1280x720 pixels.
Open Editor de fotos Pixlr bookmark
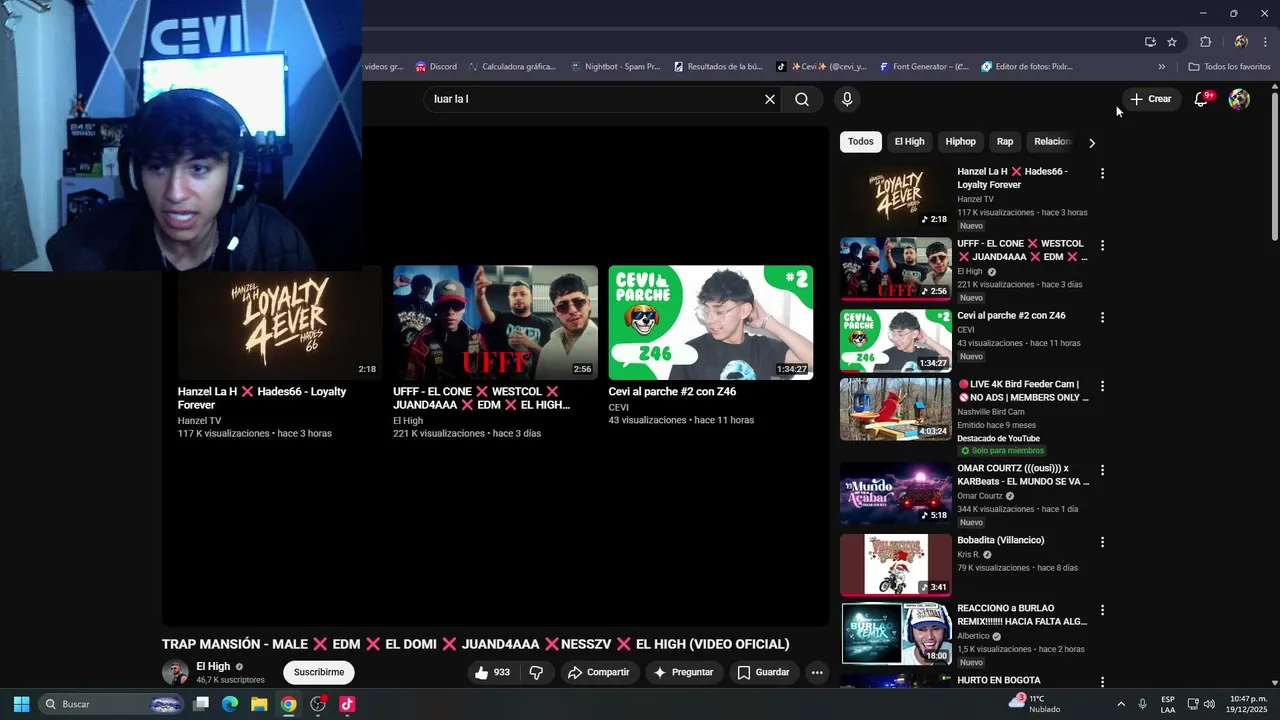[1027, 67]
